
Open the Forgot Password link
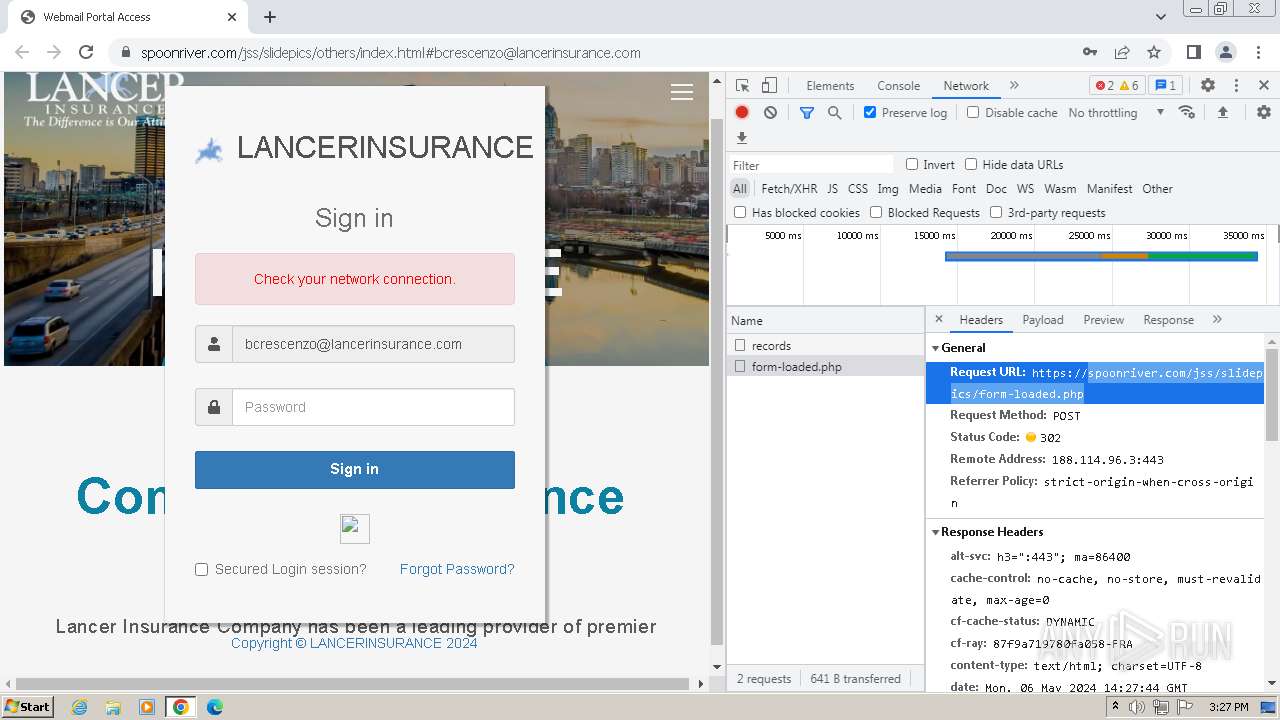click(x=457, y=569)
